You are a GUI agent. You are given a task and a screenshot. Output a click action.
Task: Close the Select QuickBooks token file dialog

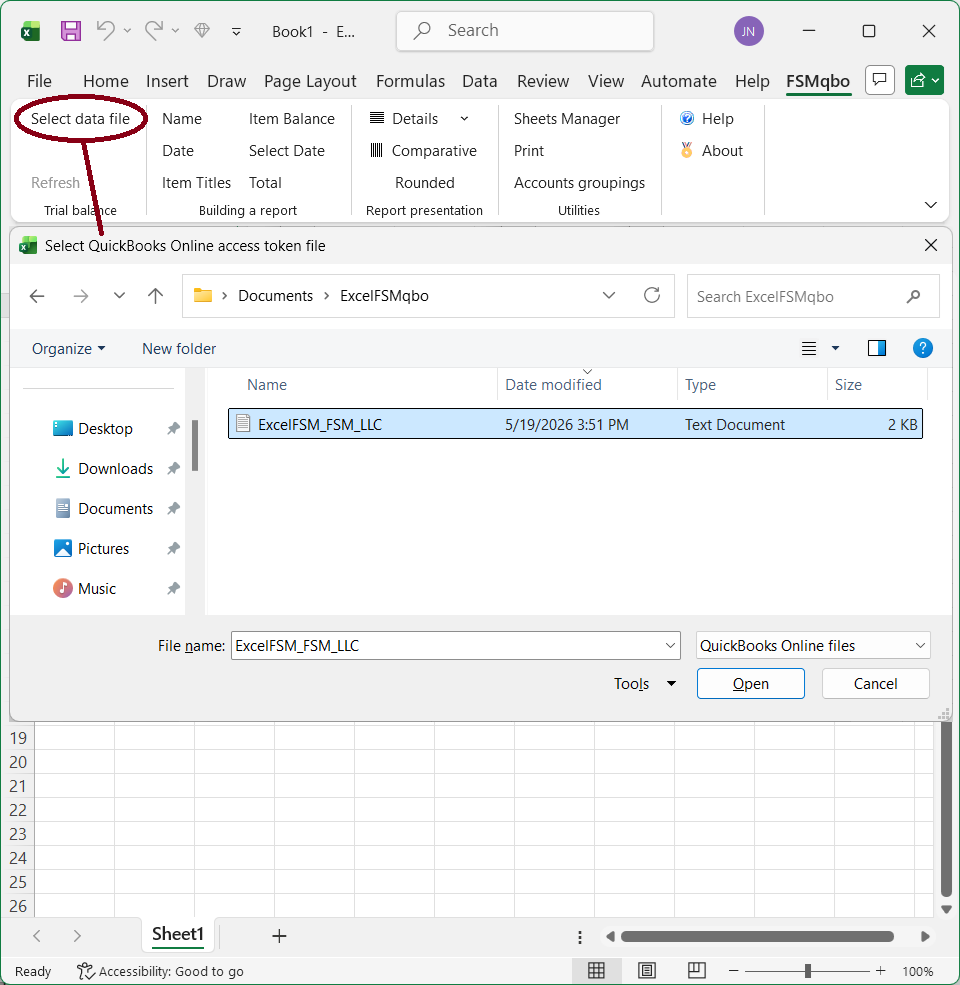(x=931, y=245)
